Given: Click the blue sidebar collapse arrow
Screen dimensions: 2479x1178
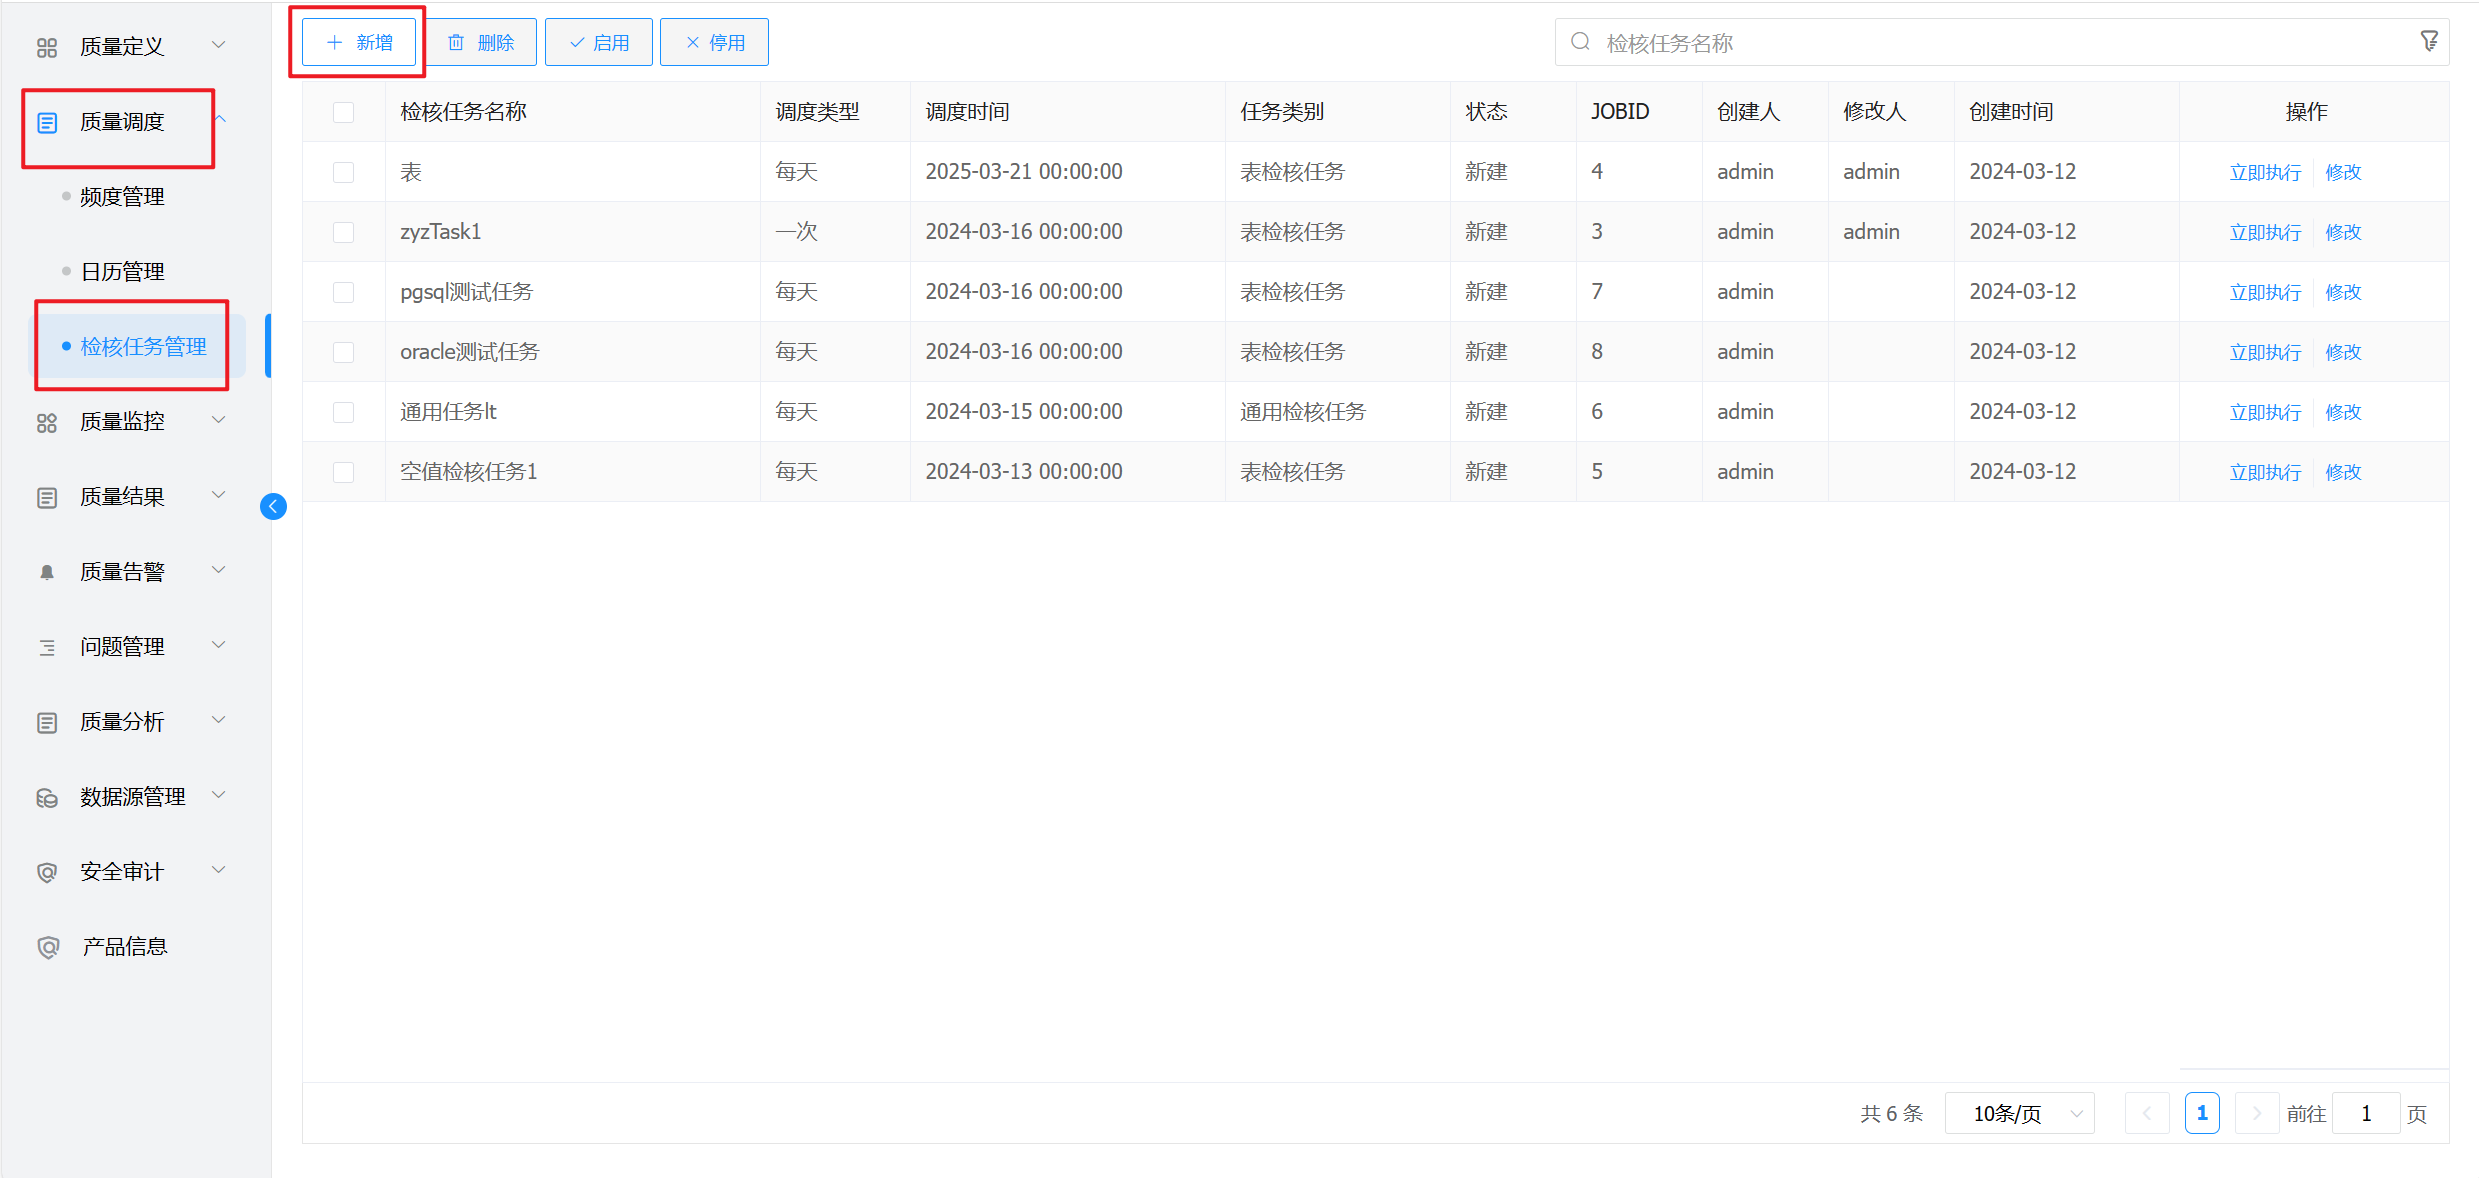Looking at the screenshot, I should (273, 506).
